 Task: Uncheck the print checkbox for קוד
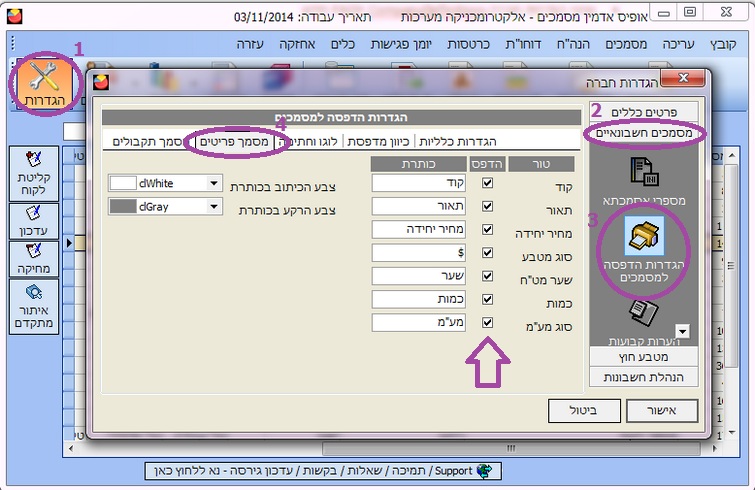tap(488, 183)
